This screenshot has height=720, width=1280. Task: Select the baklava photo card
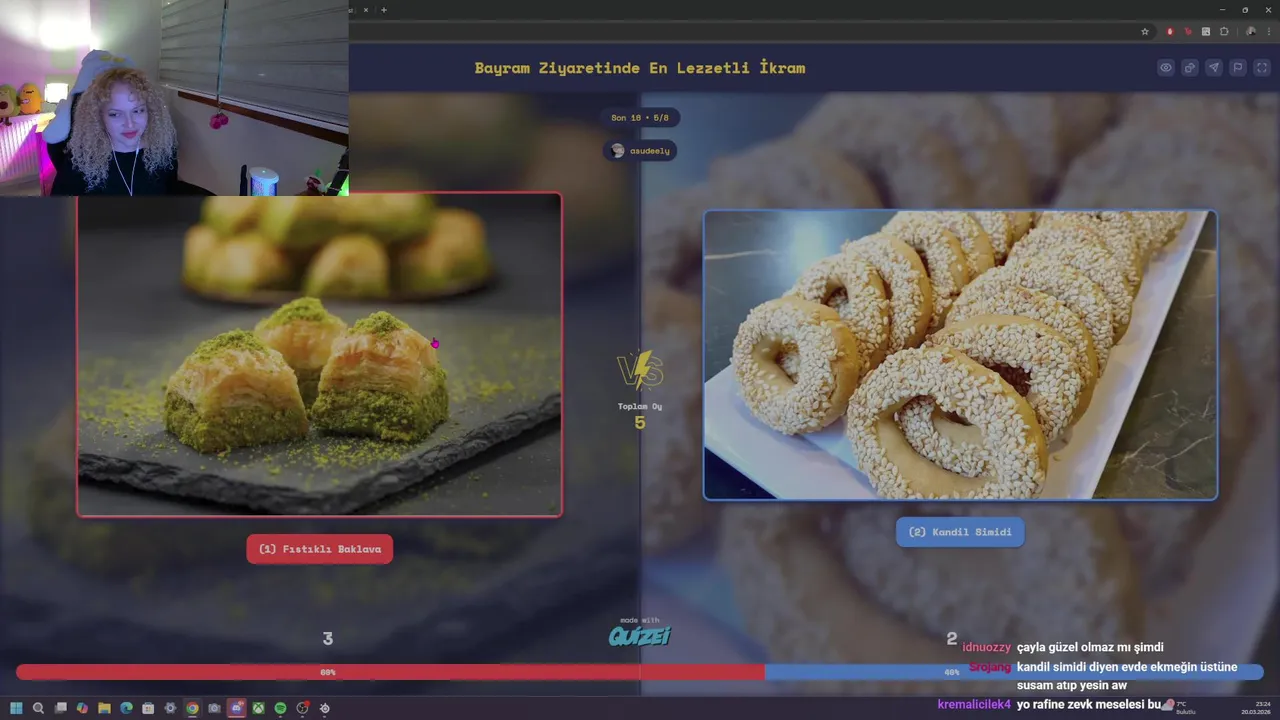320,355
